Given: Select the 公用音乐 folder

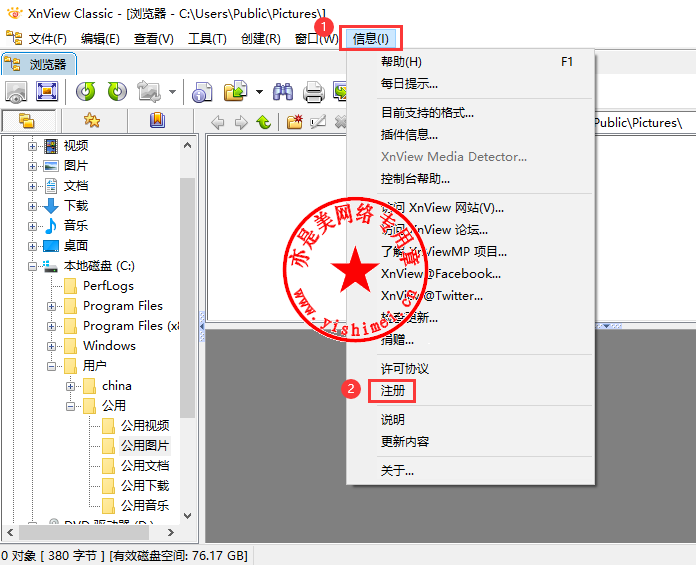Looking at the screenshot, I should [145, 506].
